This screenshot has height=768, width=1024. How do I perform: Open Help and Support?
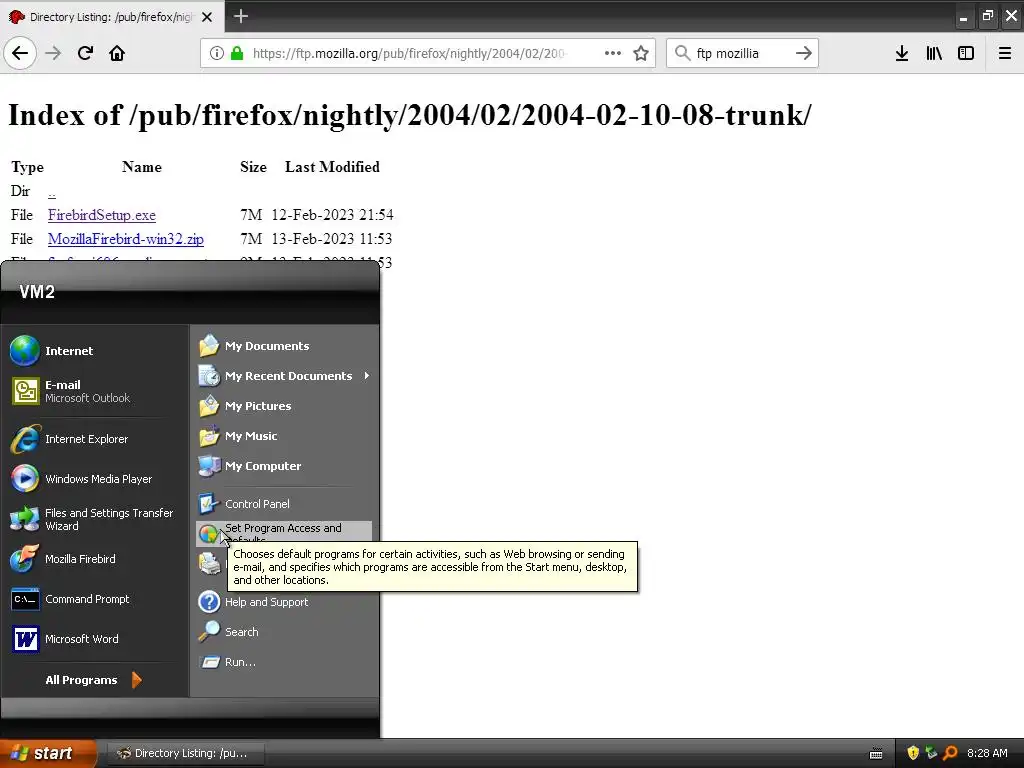(x=284, y=602)
